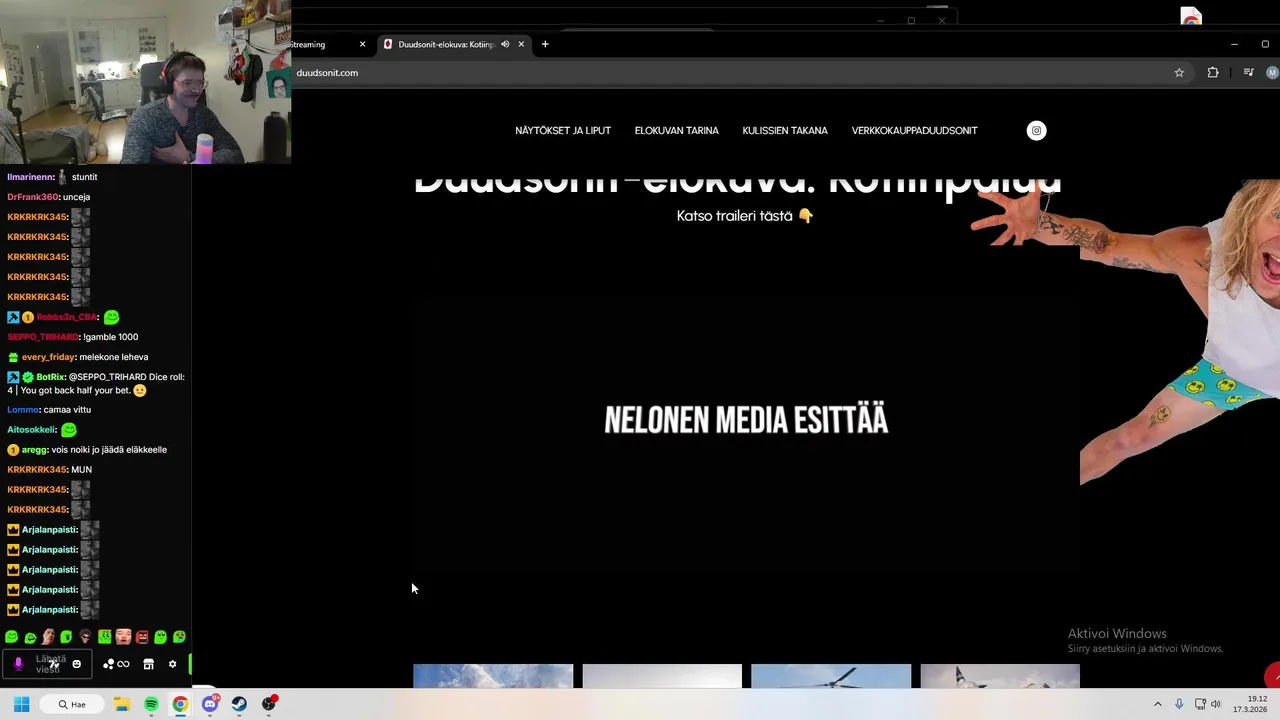1280x720 pixels.
Task: Open VERKKOKAUPPADUUDSONIT menu item
Action: [915, 131]
